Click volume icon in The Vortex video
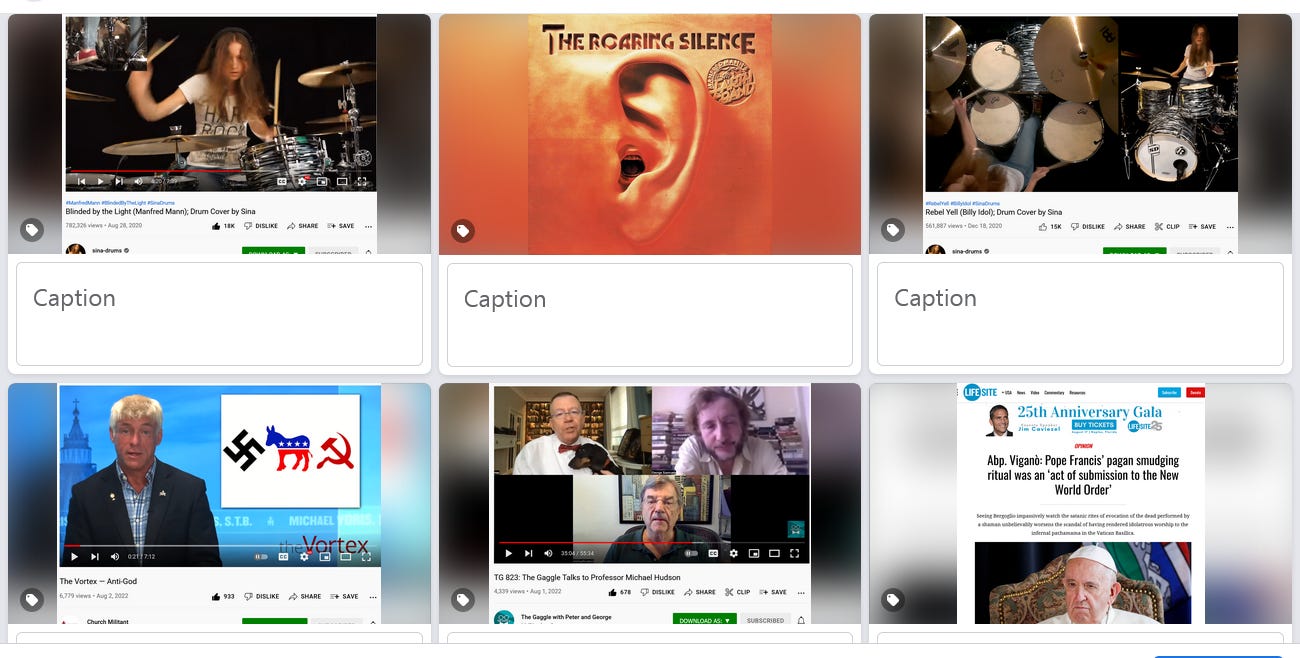 pos(114,556)
